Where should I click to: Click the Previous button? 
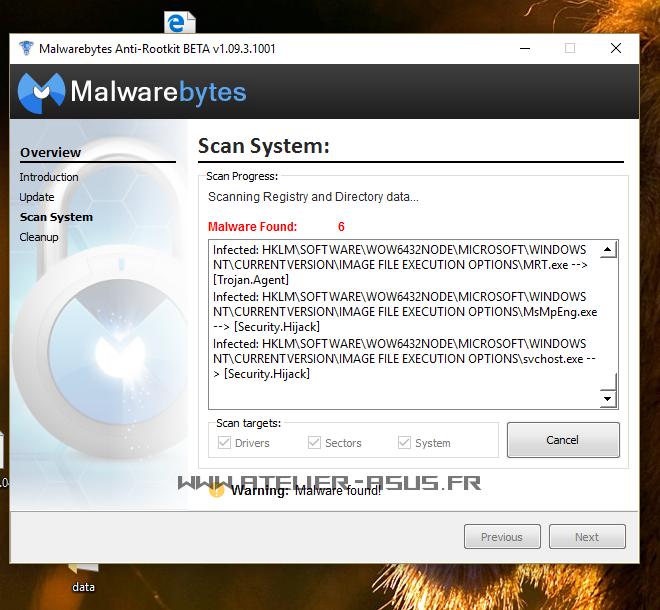(x=501, y=537)
